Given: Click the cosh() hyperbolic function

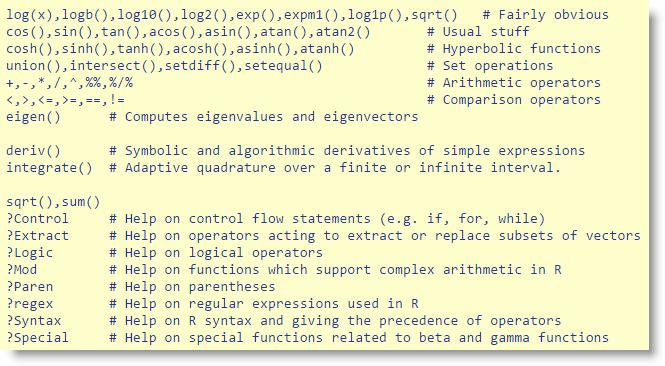Looking at the screenshot, I should click(x=30, y=49).
